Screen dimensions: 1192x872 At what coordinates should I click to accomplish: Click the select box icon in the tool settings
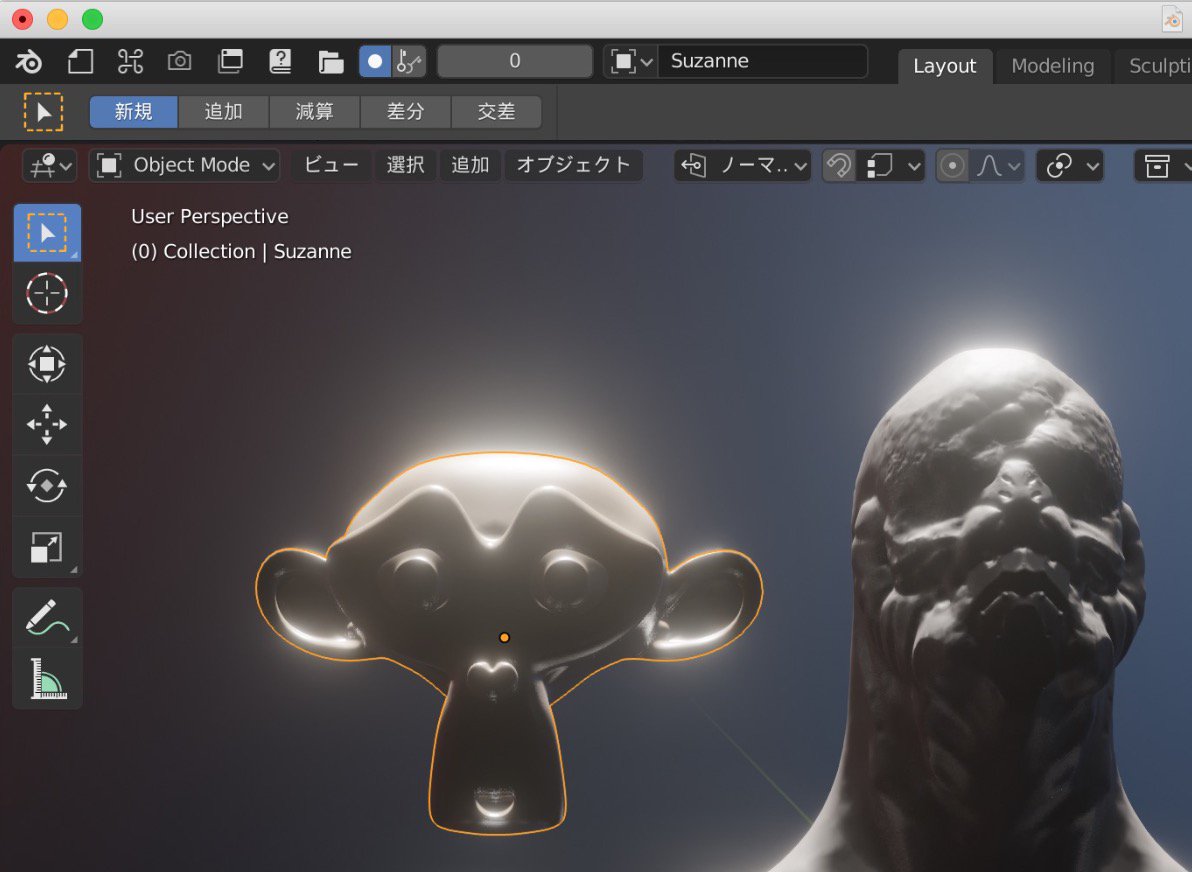[43, 112]
